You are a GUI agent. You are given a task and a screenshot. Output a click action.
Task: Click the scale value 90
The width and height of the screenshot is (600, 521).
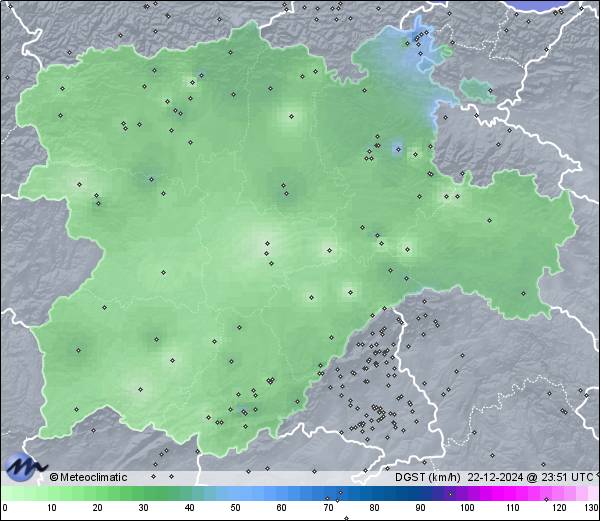[x=420, y=508]
